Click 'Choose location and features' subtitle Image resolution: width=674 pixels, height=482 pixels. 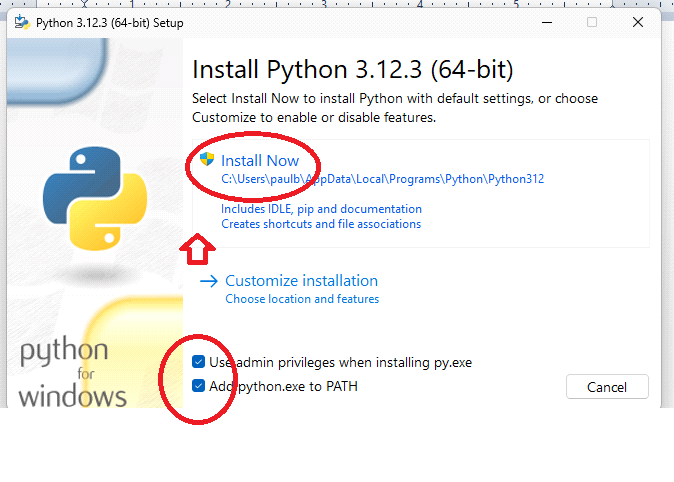pos(302,299)
